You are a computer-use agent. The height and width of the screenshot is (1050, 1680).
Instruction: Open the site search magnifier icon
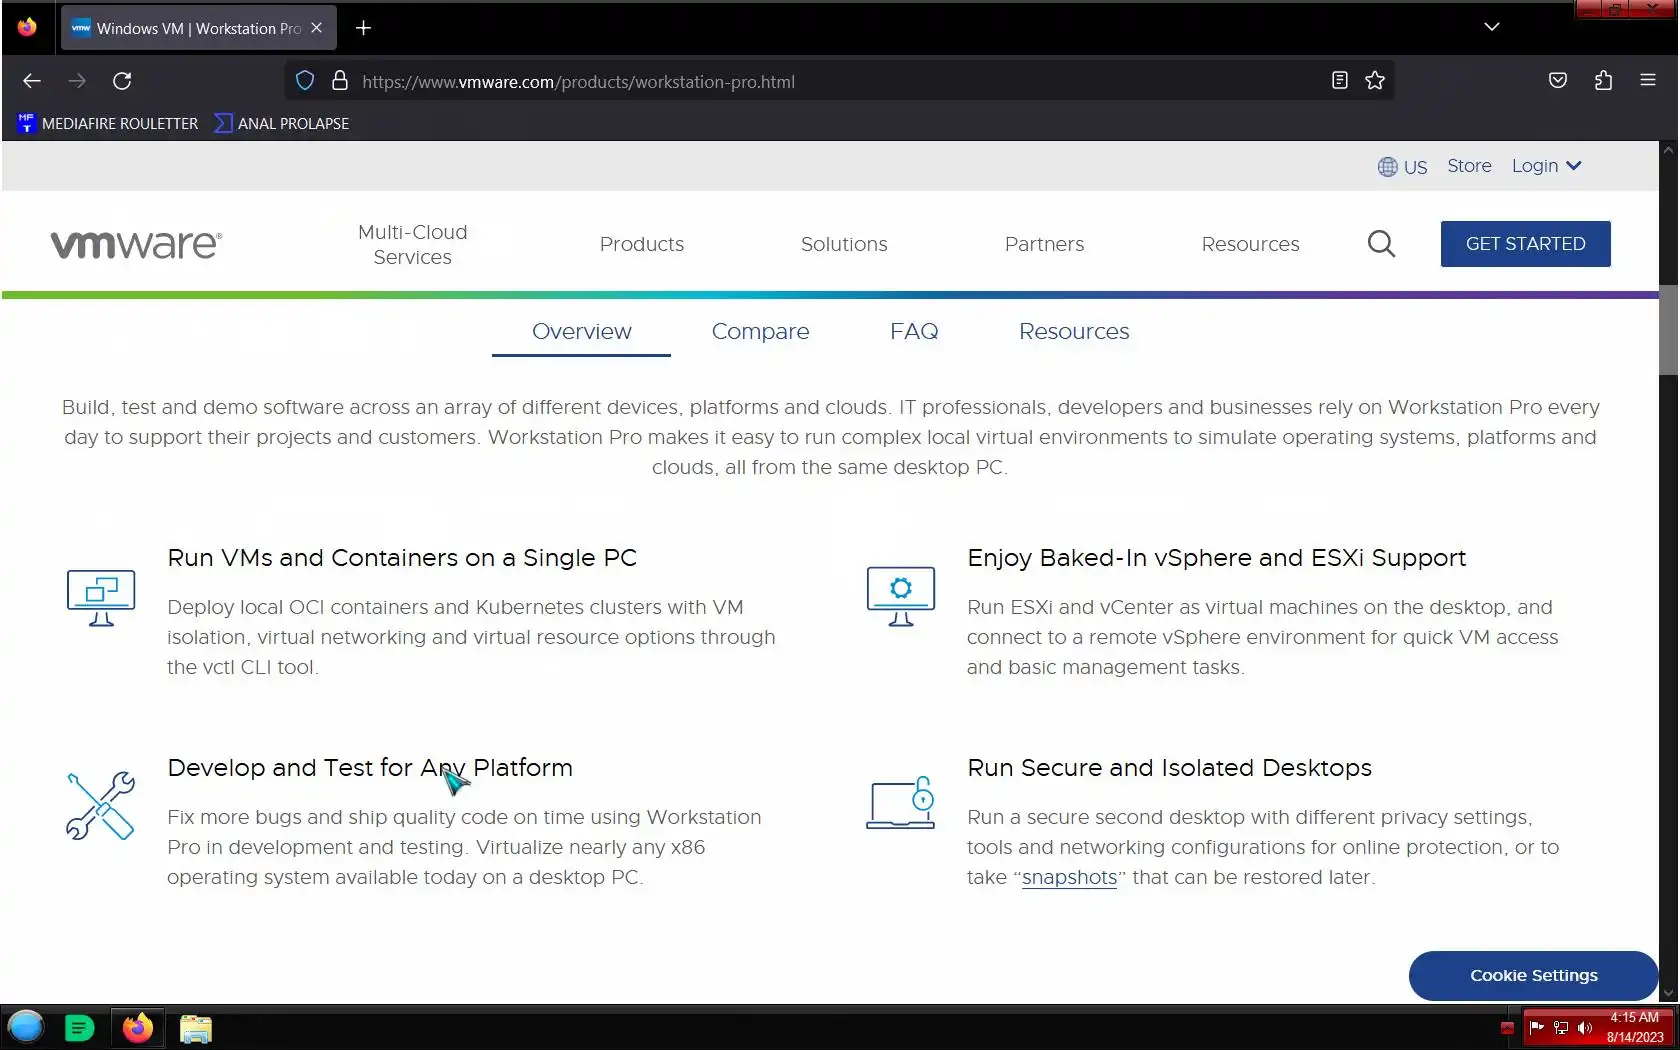(1381, 244)
